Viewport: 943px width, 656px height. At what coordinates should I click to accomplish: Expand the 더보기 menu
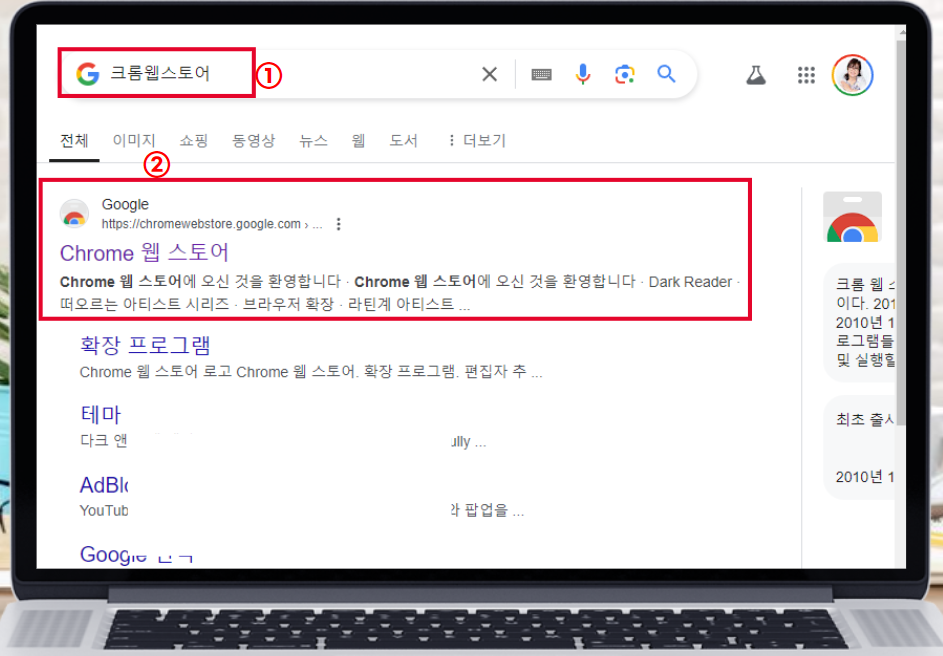pos(477,141)
